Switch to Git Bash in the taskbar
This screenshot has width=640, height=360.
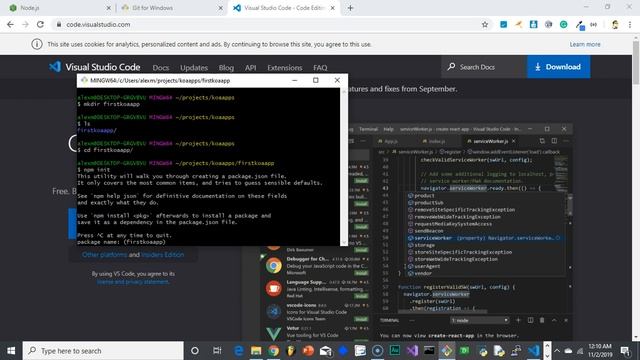point(447,351)
